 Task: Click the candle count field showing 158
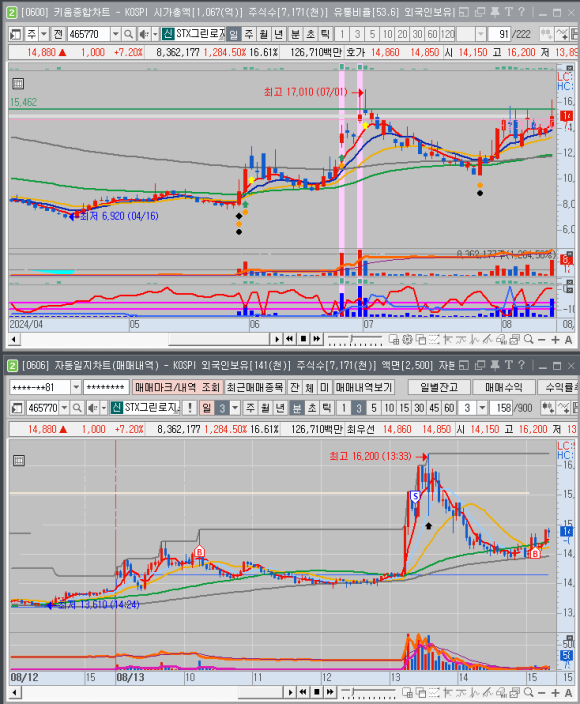tap(503, 408)
